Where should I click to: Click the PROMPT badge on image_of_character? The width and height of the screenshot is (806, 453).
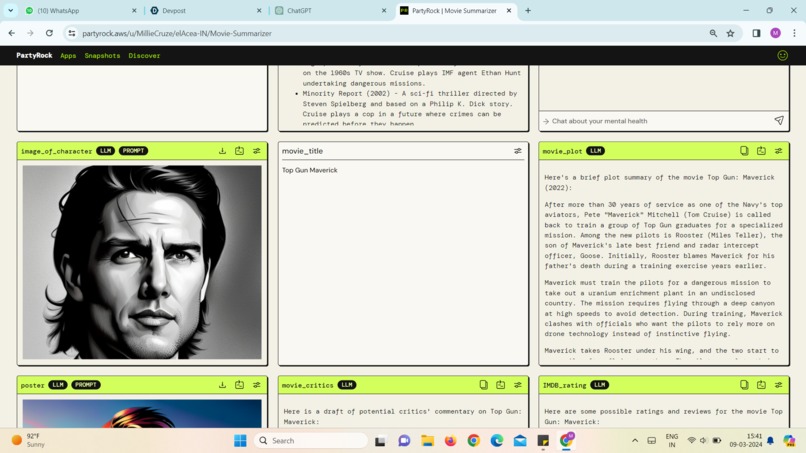(x=134, y=151)
